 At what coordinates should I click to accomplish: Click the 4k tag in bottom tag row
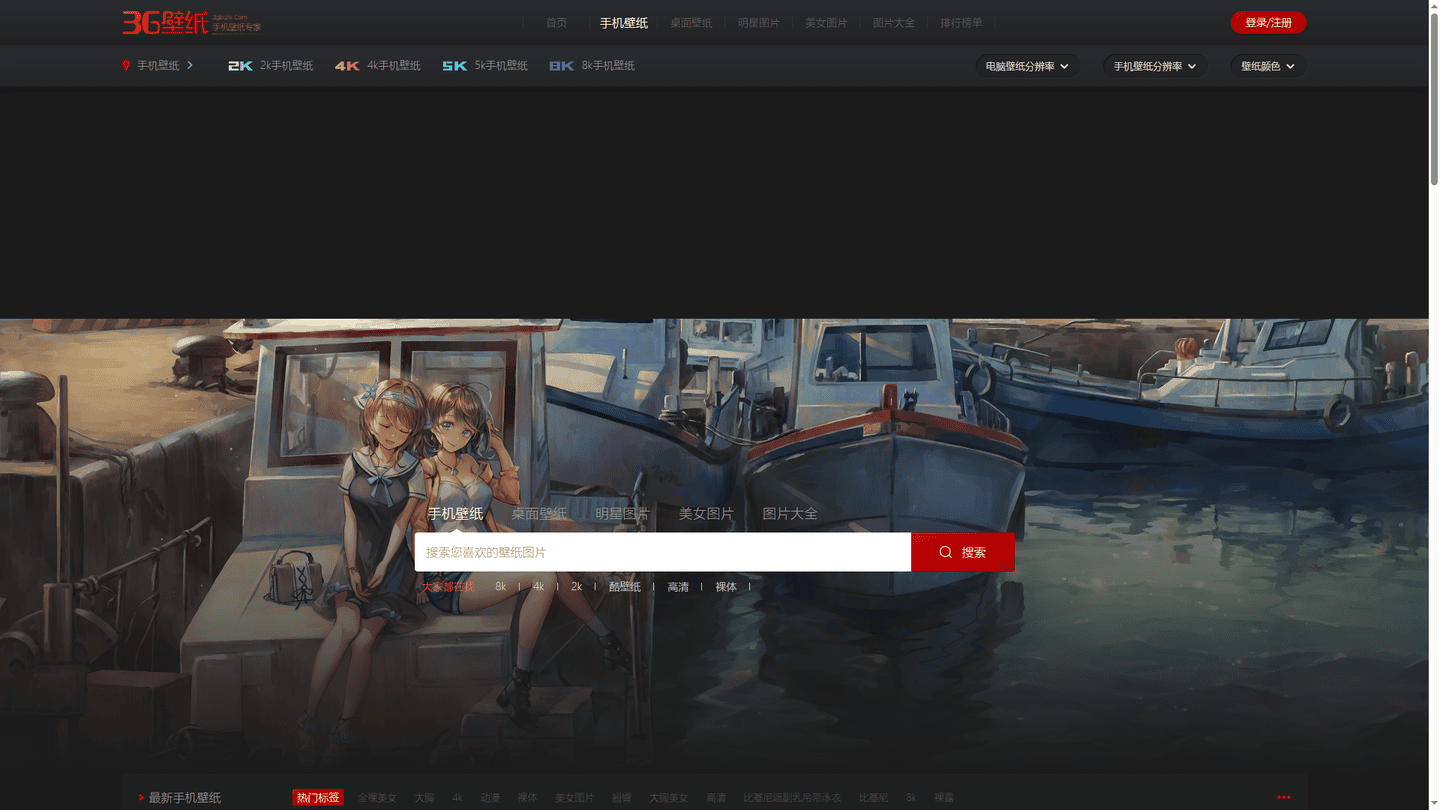pos(457,798)
